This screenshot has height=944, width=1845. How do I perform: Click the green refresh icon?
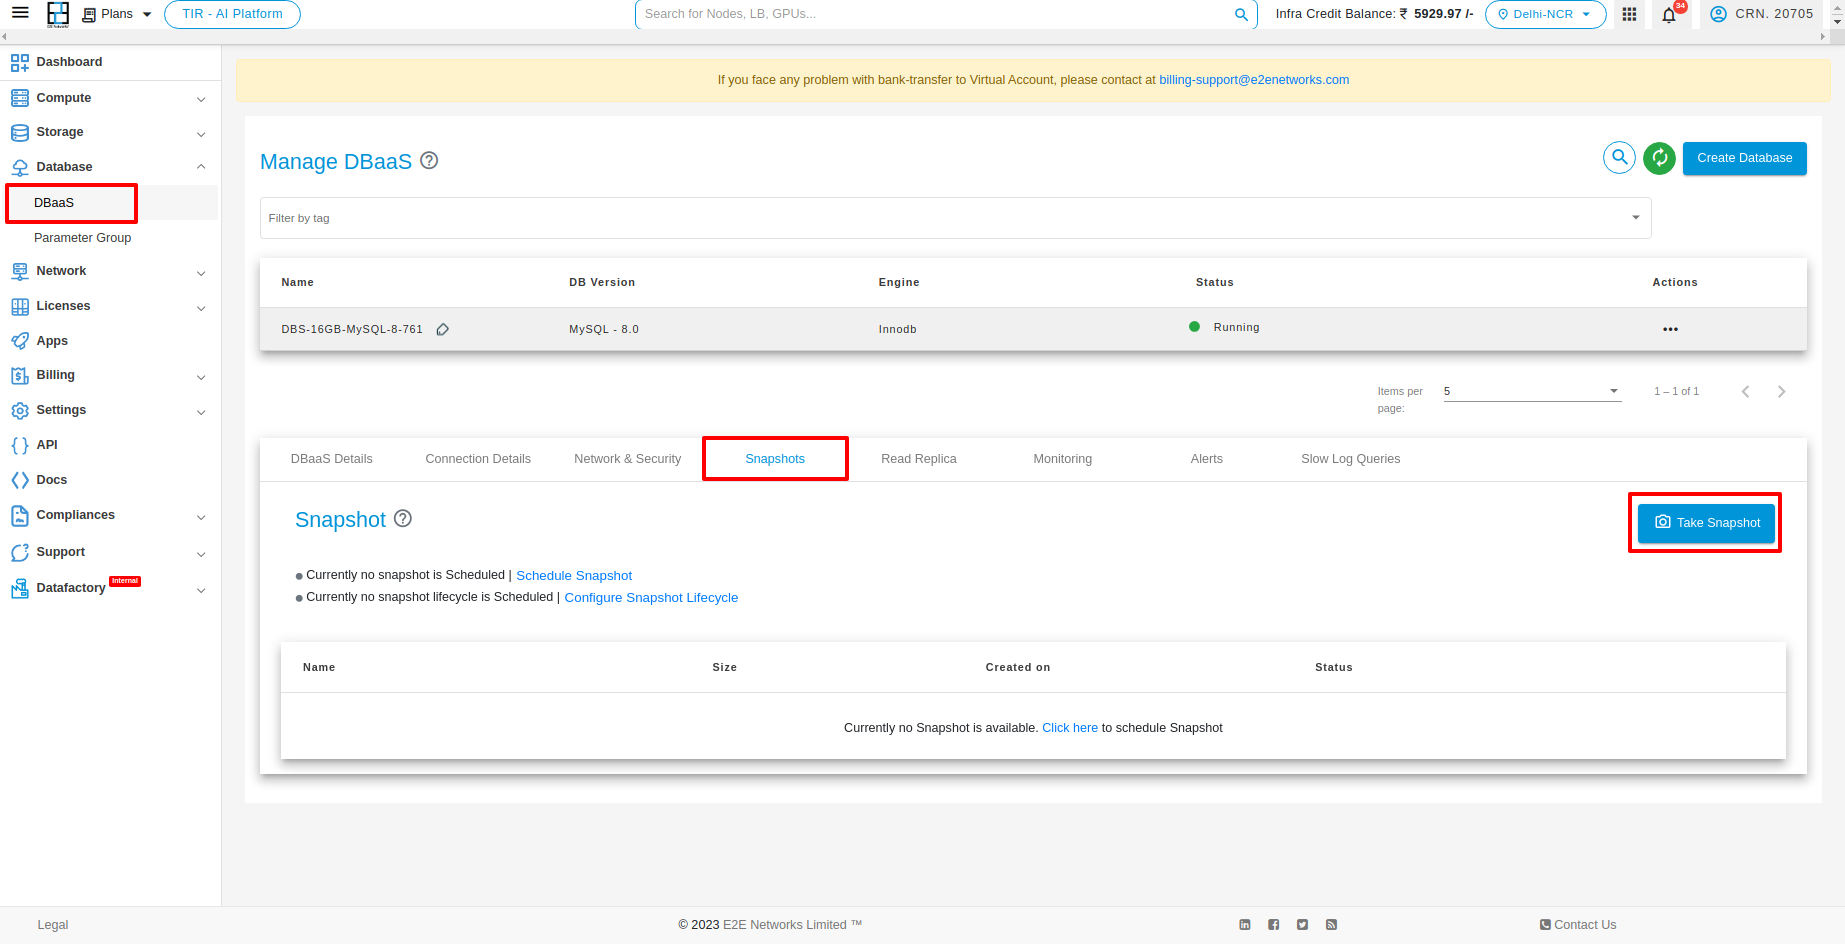pyautogui.click(x=1659, y=158)
